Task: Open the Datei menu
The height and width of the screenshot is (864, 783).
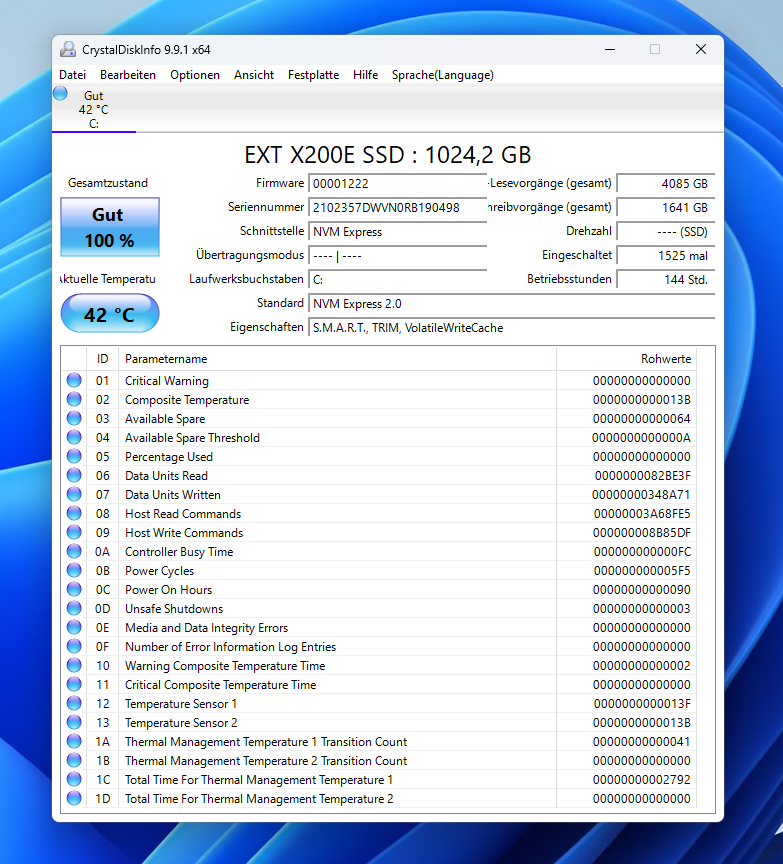Action: point(72,75)
